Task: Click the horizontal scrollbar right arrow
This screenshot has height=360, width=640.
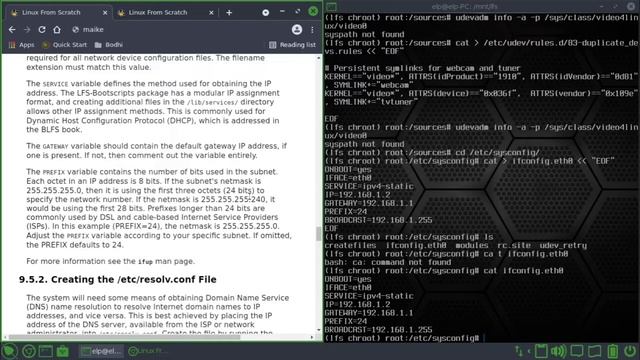Action: point(312,337)
